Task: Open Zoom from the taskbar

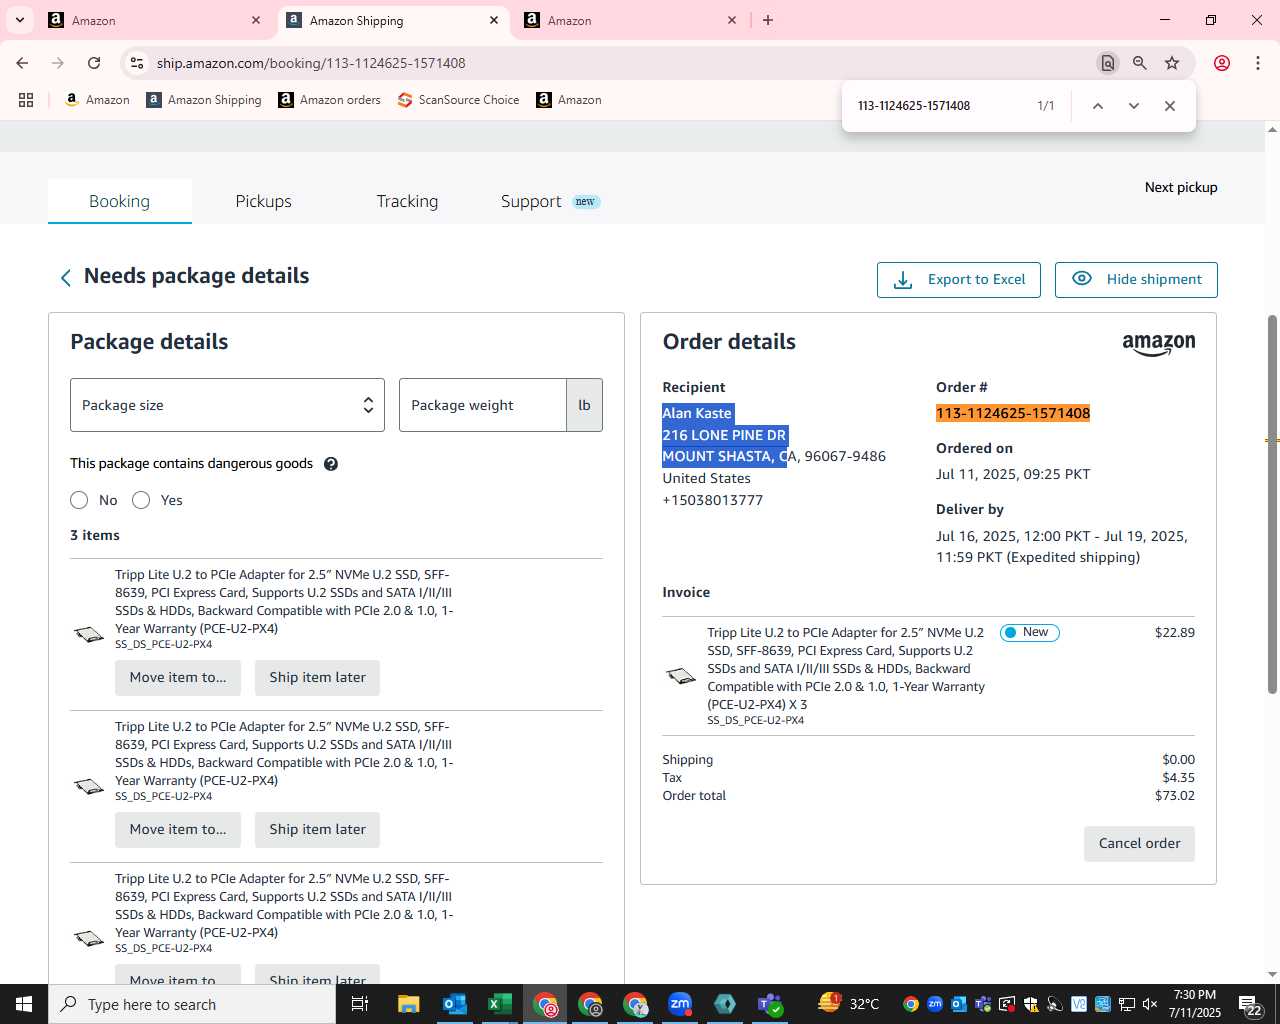Action: coord(680,1004)
